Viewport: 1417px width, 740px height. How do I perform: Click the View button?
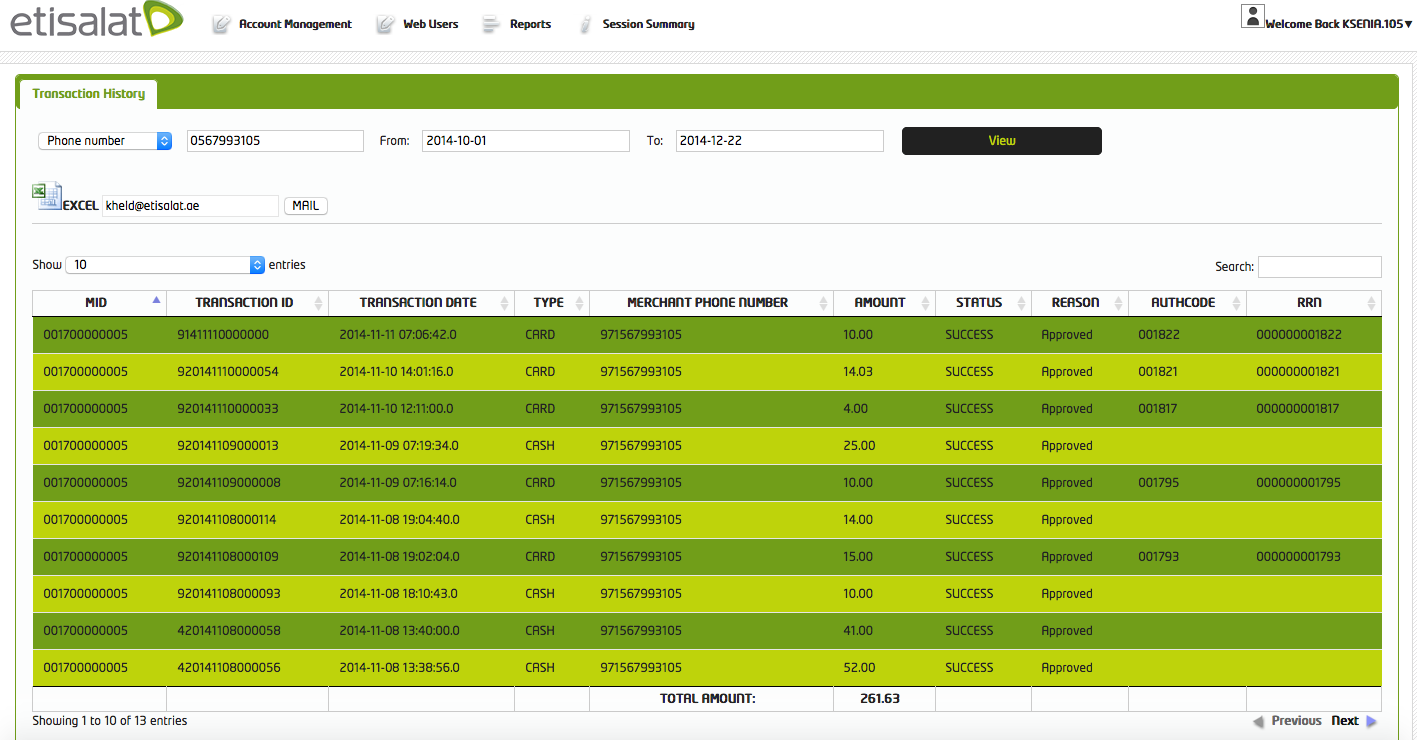[x=1001, y=141]
